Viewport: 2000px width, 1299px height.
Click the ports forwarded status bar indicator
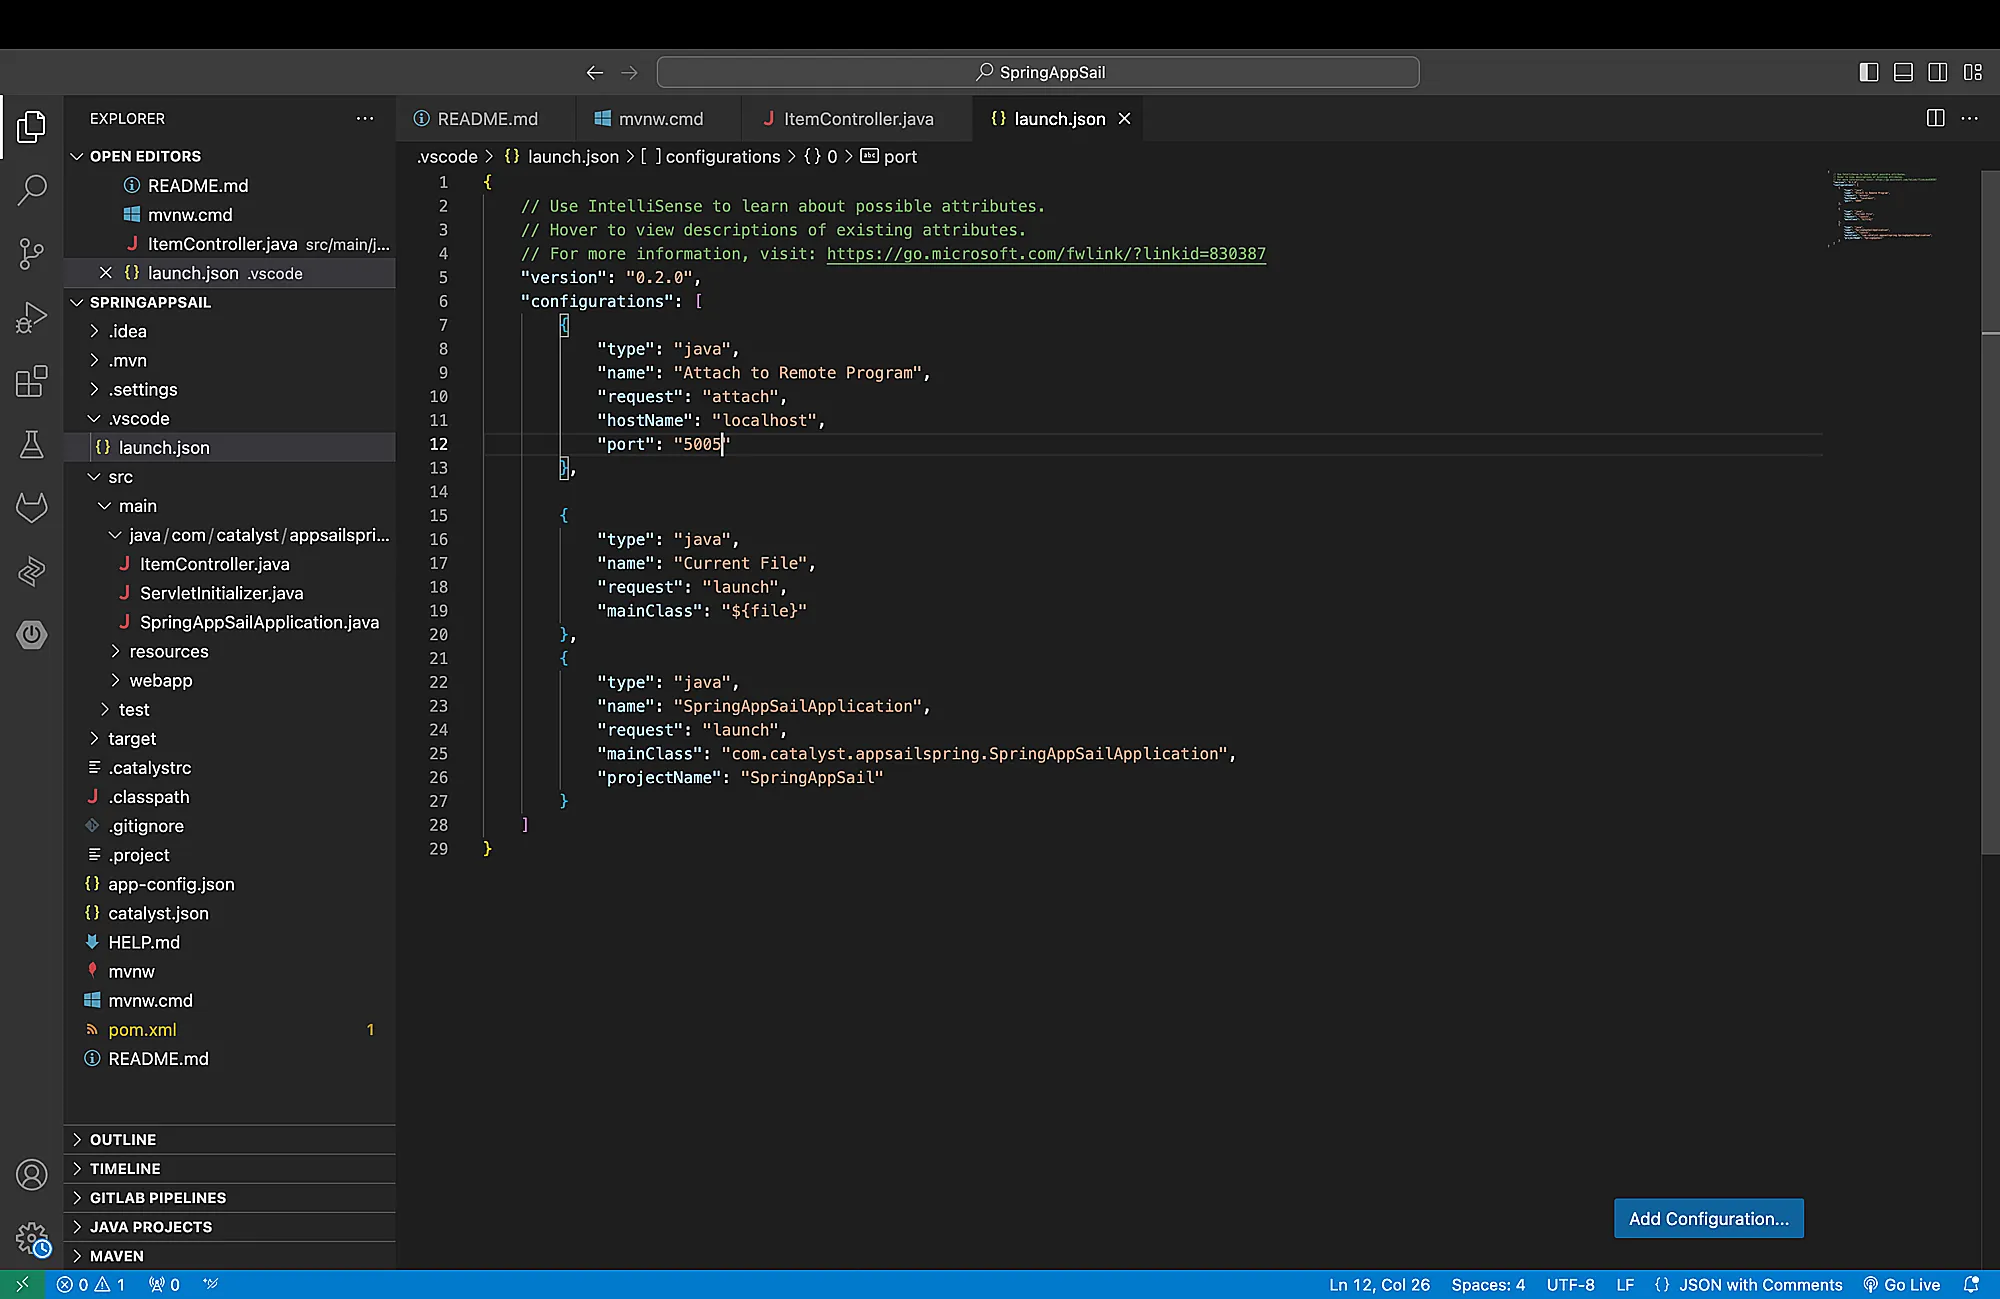[164, 1284]
